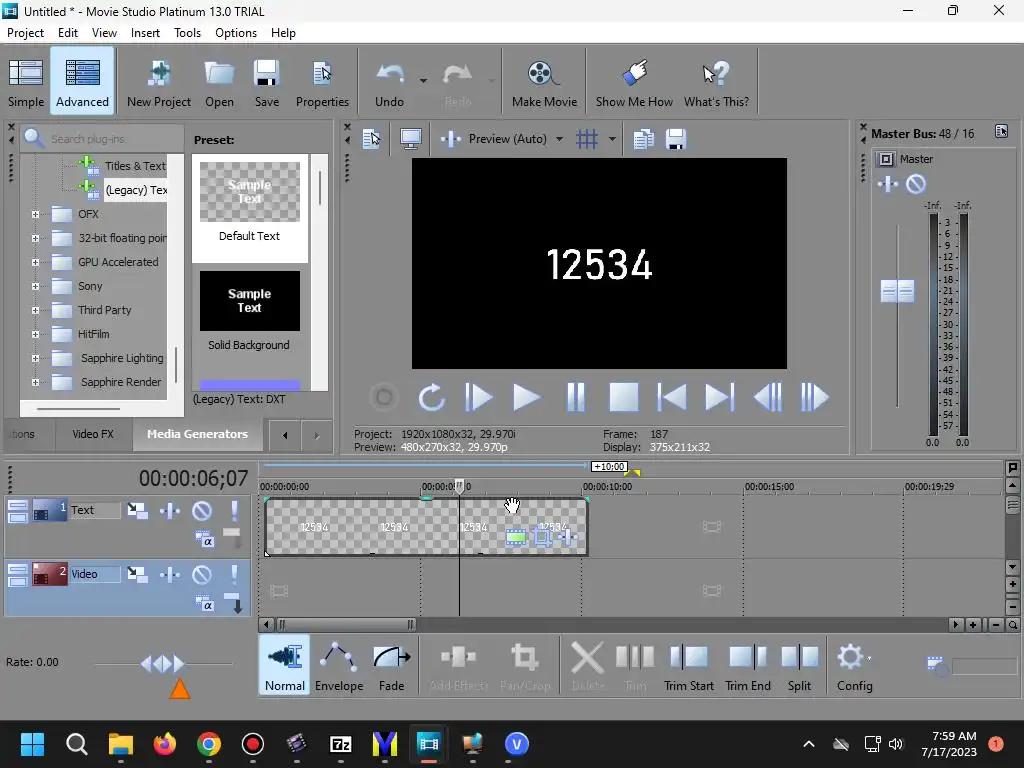Click loop playback button
1024x768 pixels.
(x=431, y=397)
